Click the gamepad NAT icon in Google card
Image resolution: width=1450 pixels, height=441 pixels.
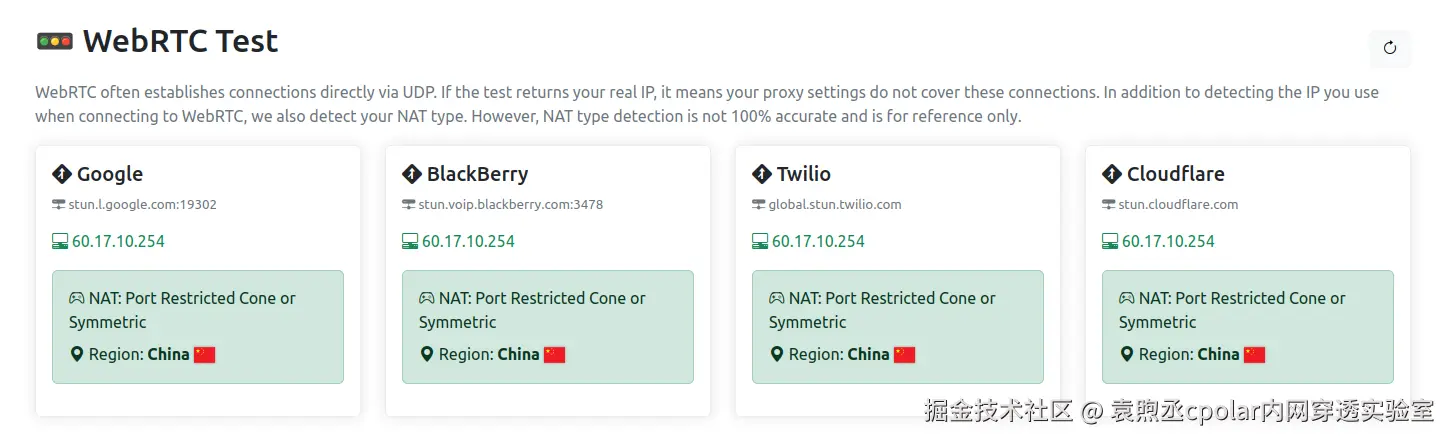77,298
